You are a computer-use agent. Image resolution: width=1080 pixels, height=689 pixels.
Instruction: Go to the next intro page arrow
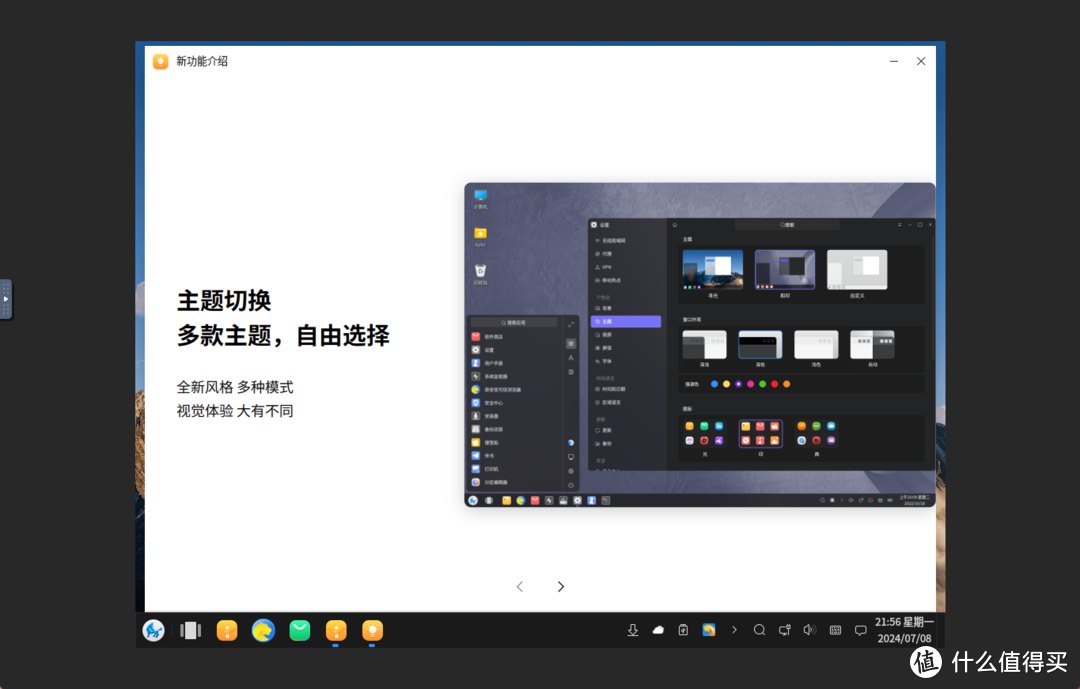pyautogui.click(x=560, y=587)
